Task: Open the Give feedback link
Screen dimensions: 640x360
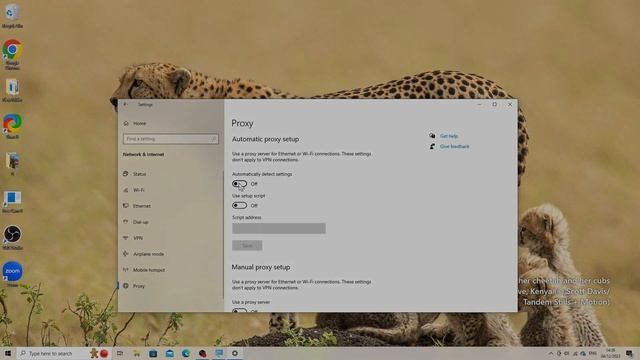Action: (455, 147)
